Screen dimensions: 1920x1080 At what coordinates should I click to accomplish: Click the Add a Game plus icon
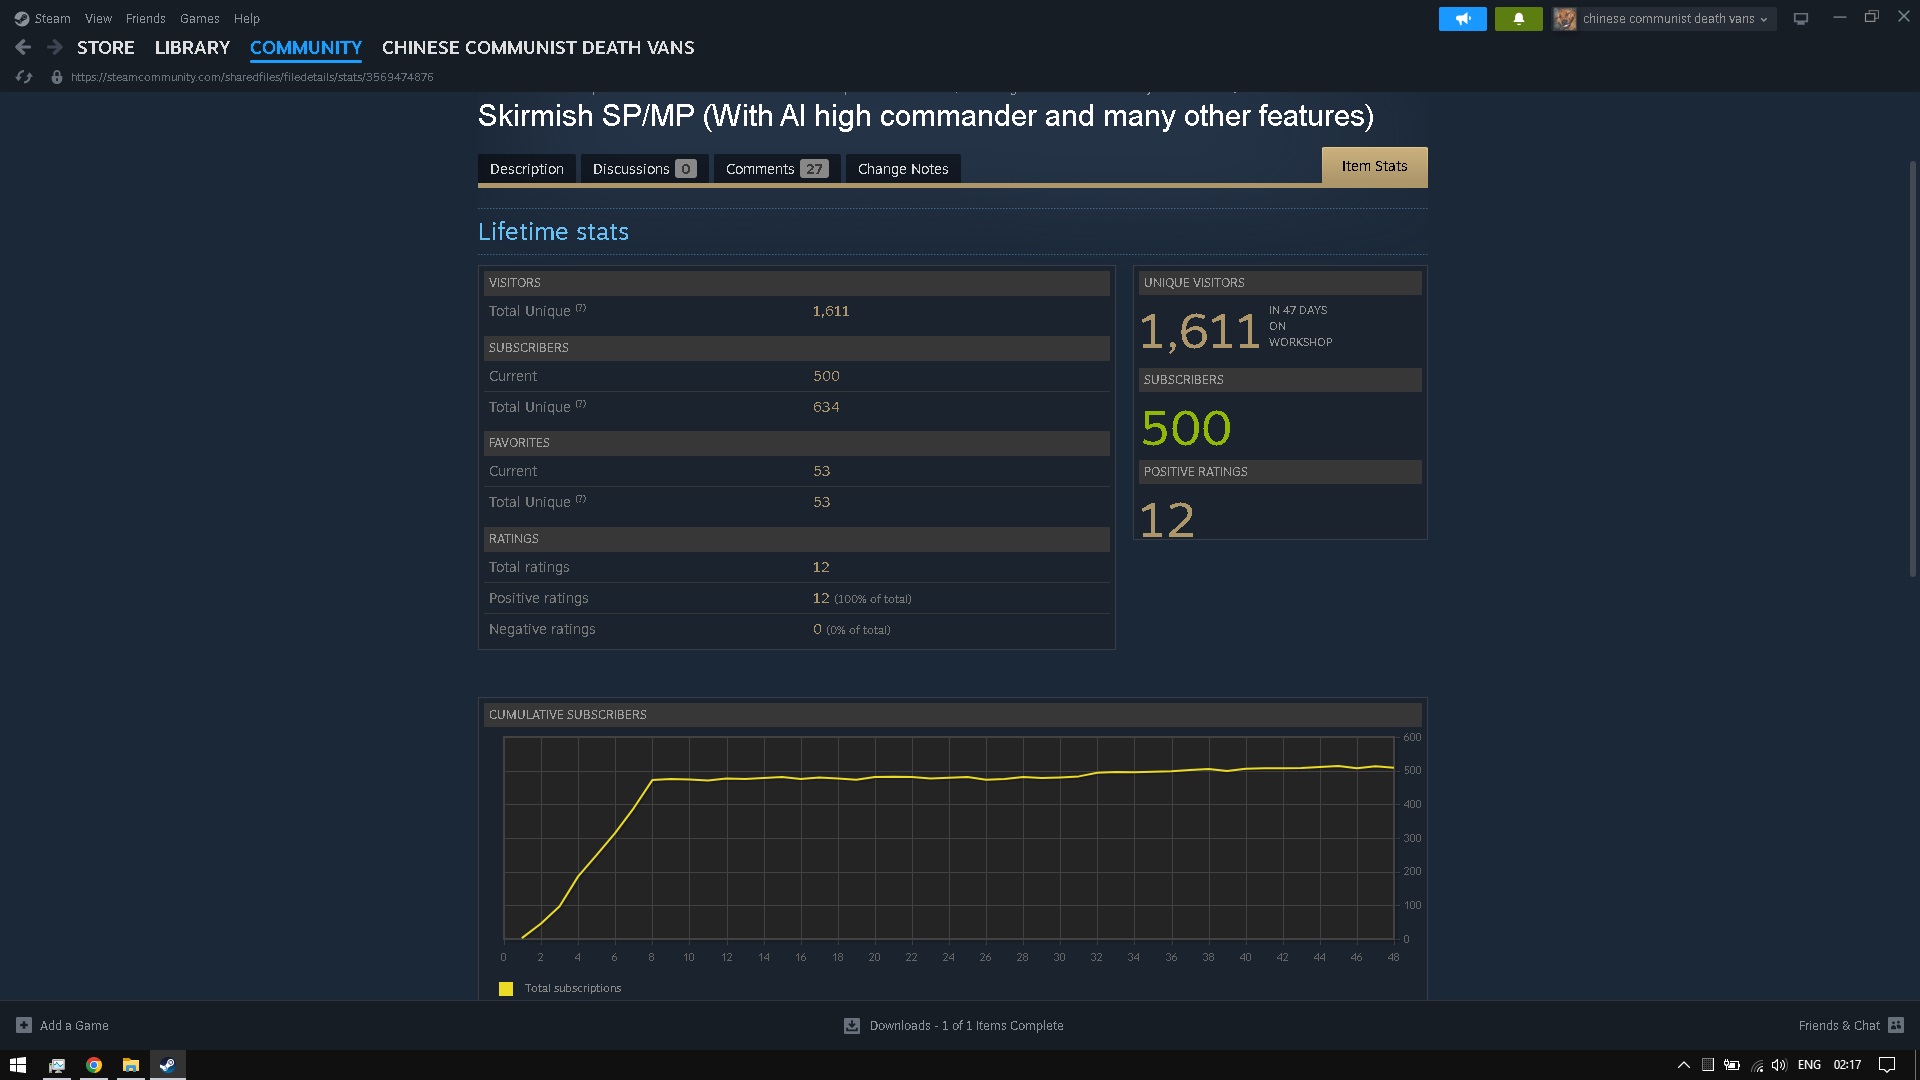pyautogui.click(x=24, y=1025)
